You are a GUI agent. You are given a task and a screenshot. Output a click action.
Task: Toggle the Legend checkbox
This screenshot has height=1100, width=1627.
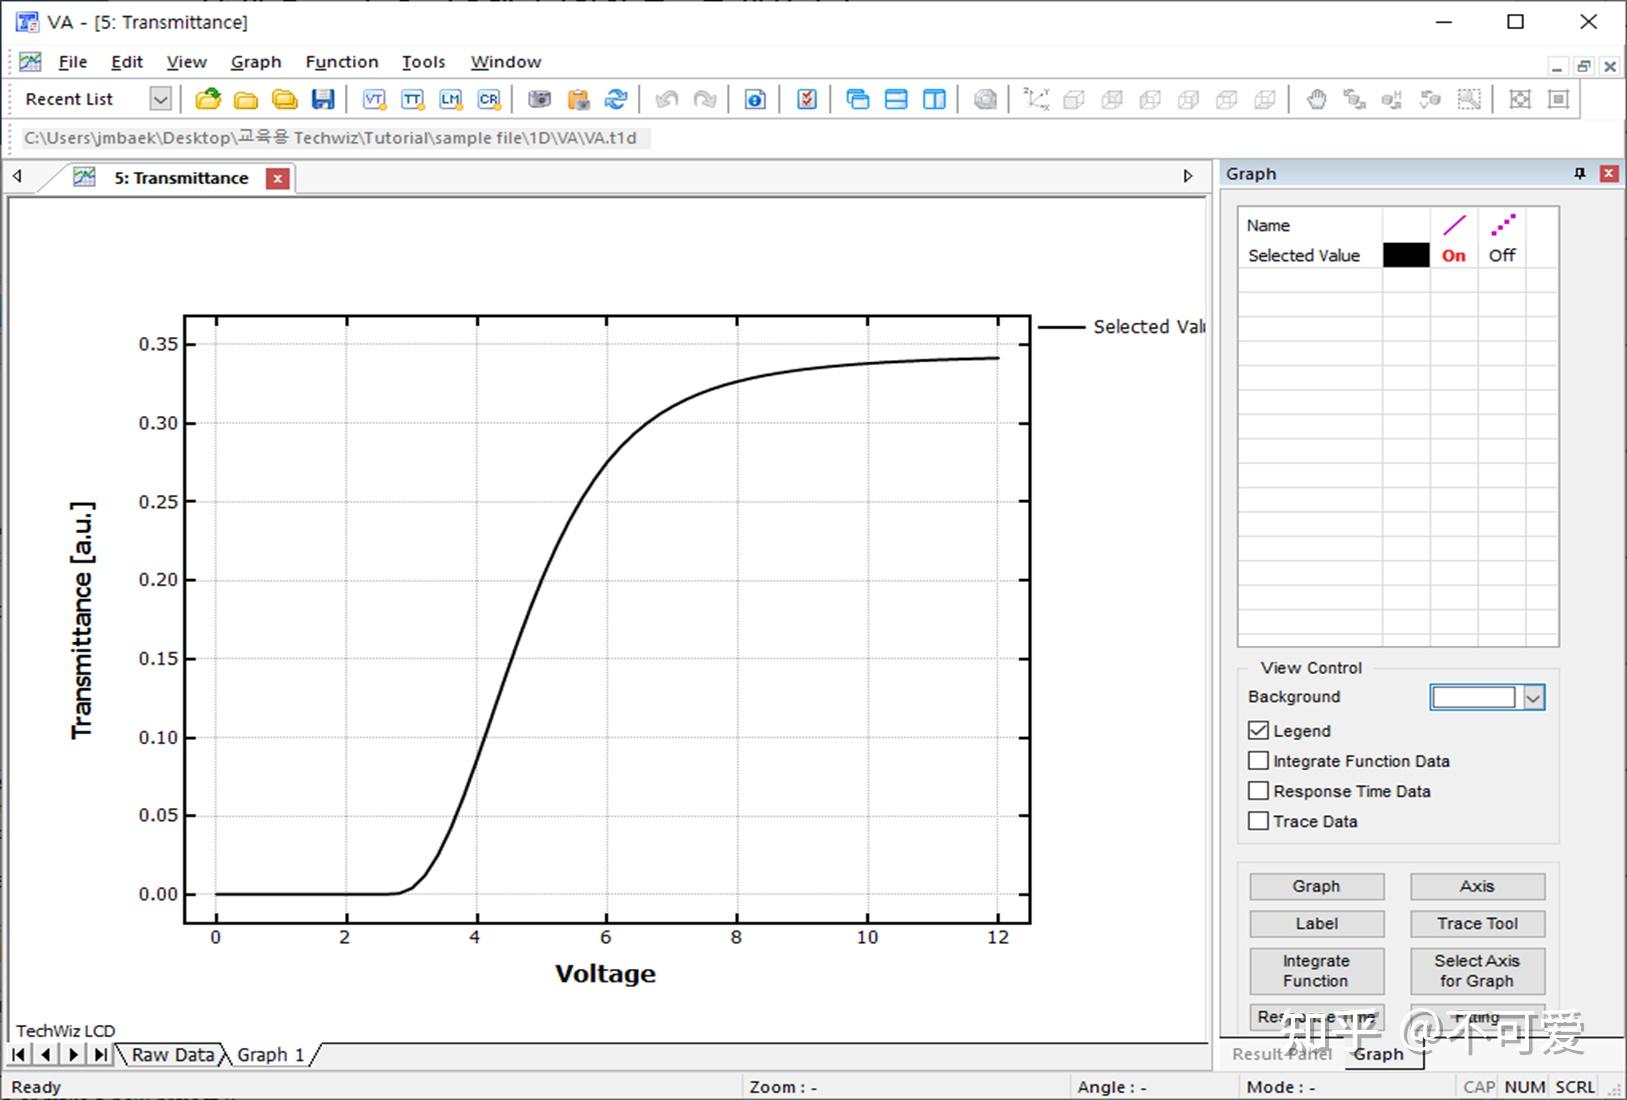tap(1258, 731)
